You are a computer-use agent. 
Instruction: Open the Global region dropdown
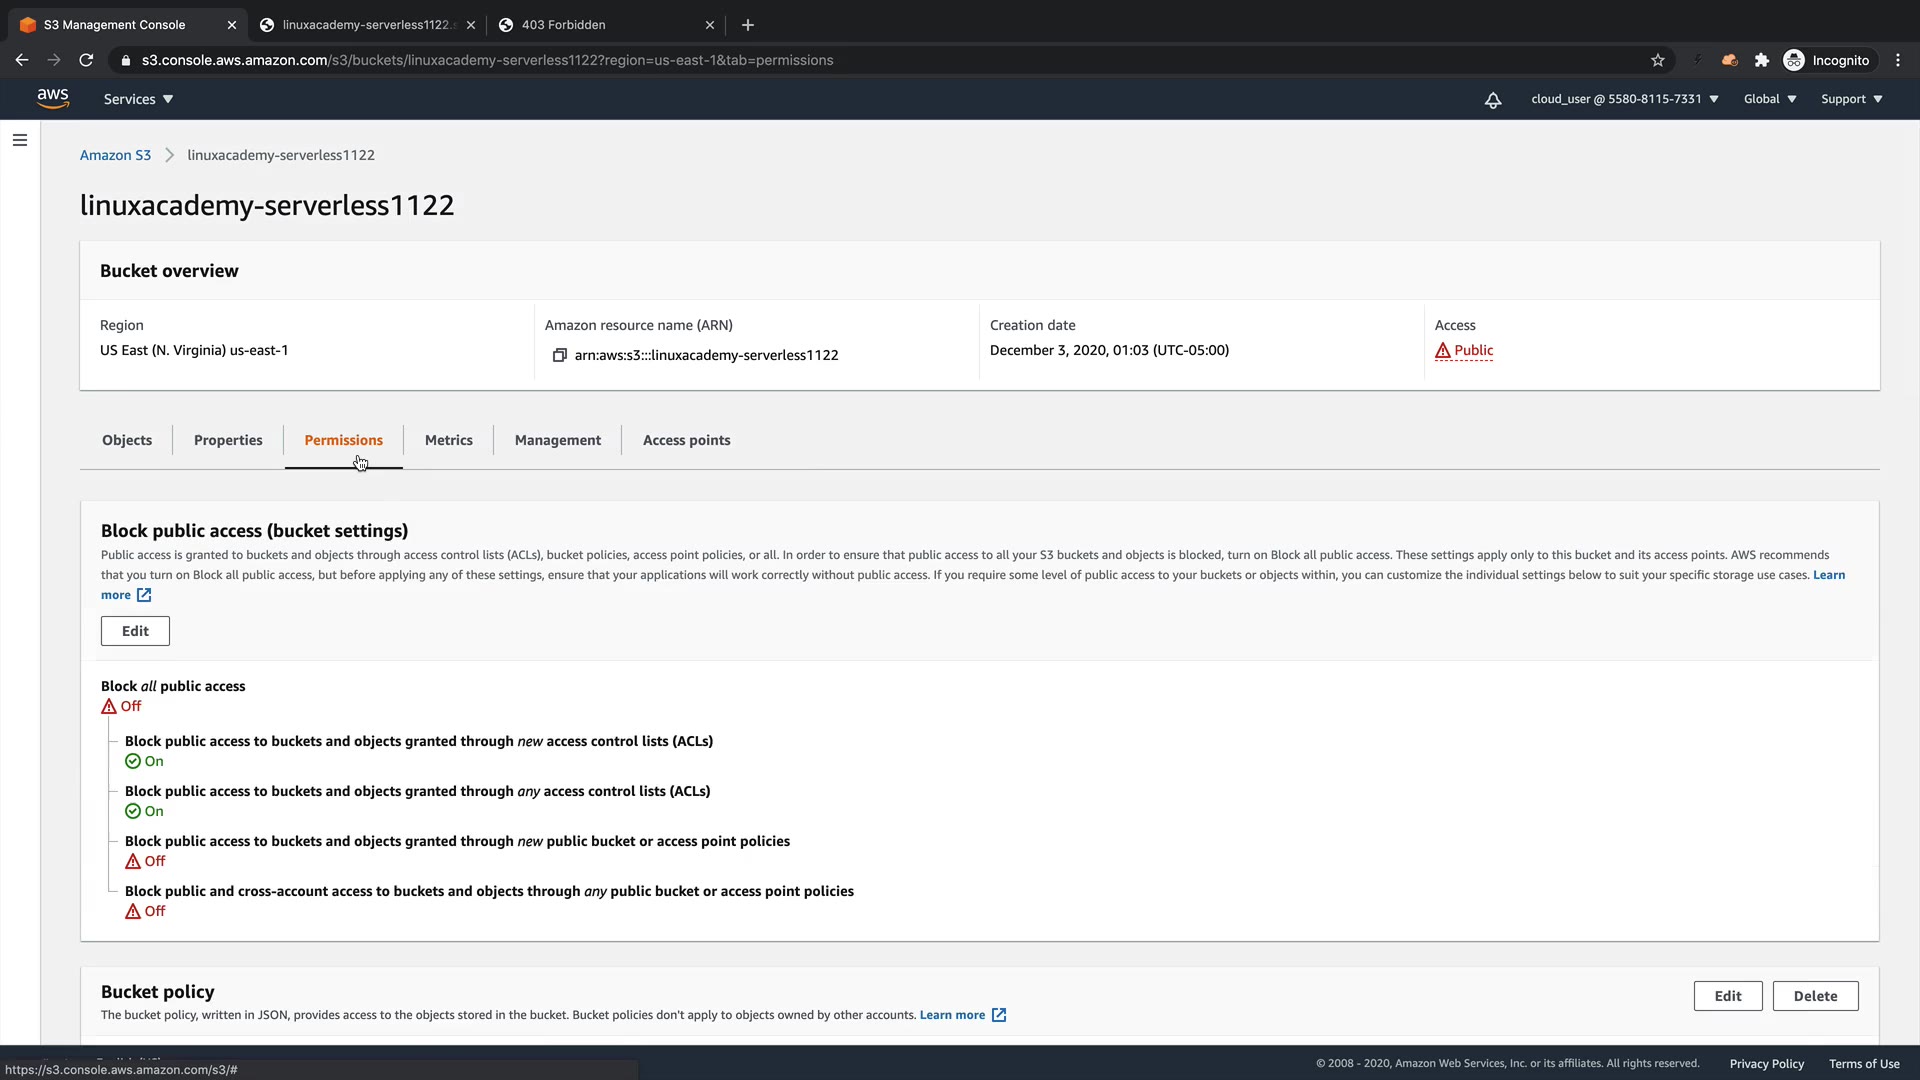[1769, 99]
